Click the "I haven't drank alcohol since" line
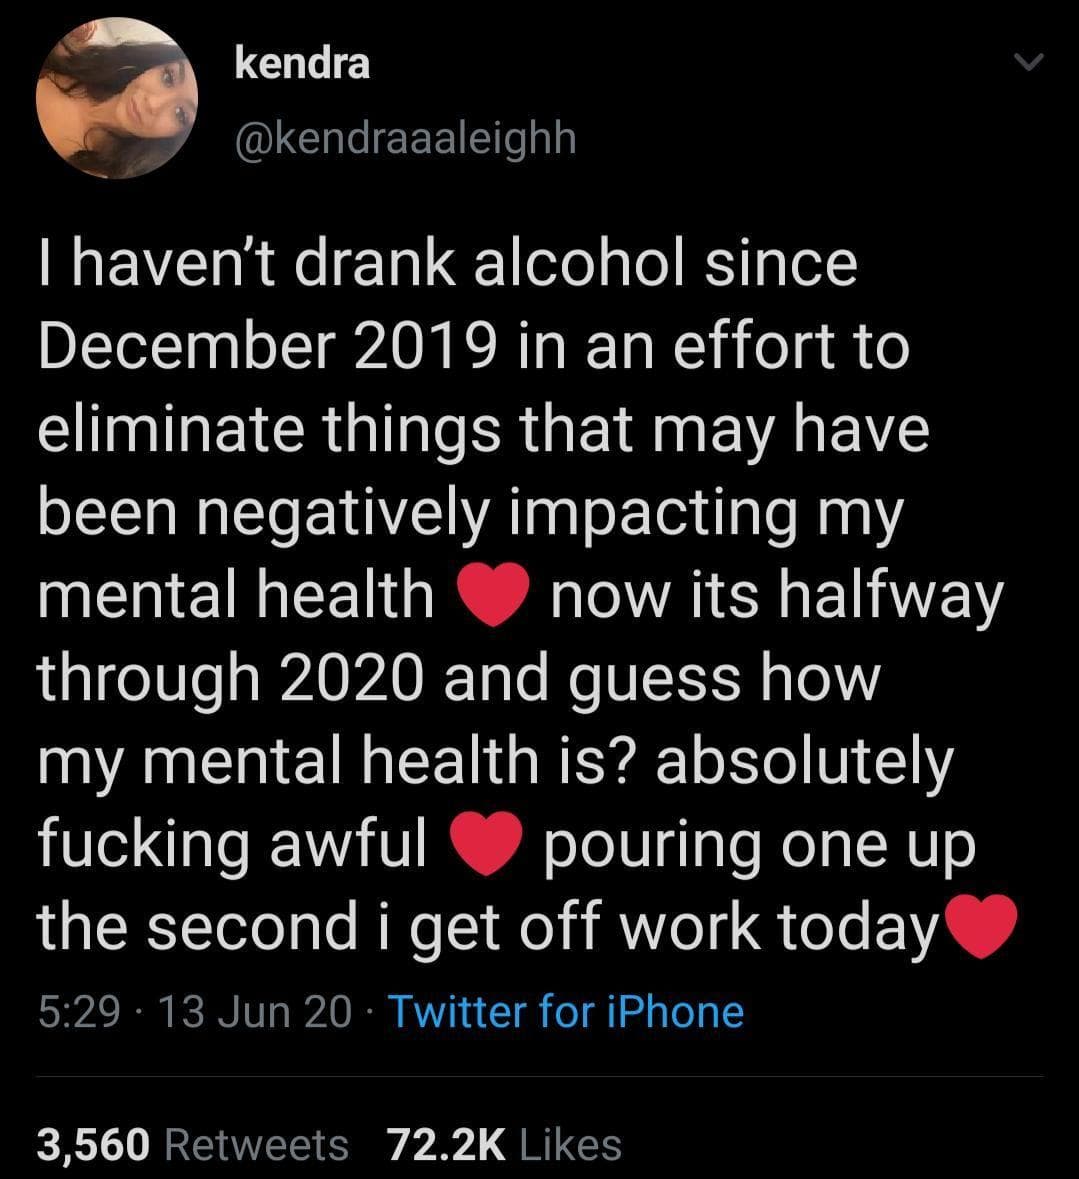The height and width of the screenshot is (1179, 1079). [447, 263]
